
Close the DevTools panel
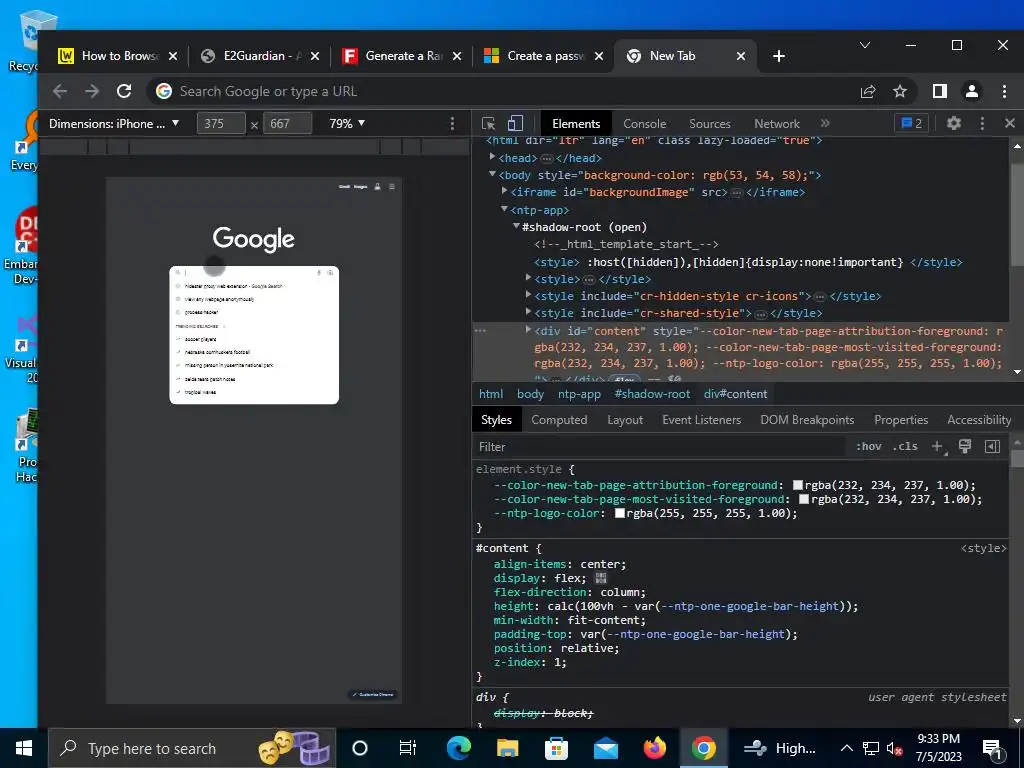1010,123
